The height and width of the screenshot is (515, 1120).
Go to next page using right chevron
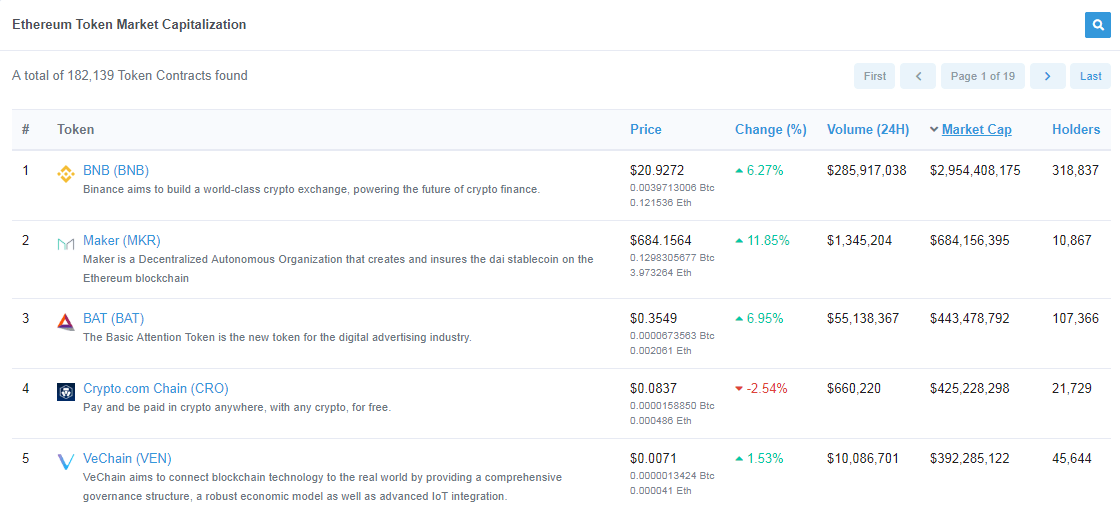tap(1047, 76)
